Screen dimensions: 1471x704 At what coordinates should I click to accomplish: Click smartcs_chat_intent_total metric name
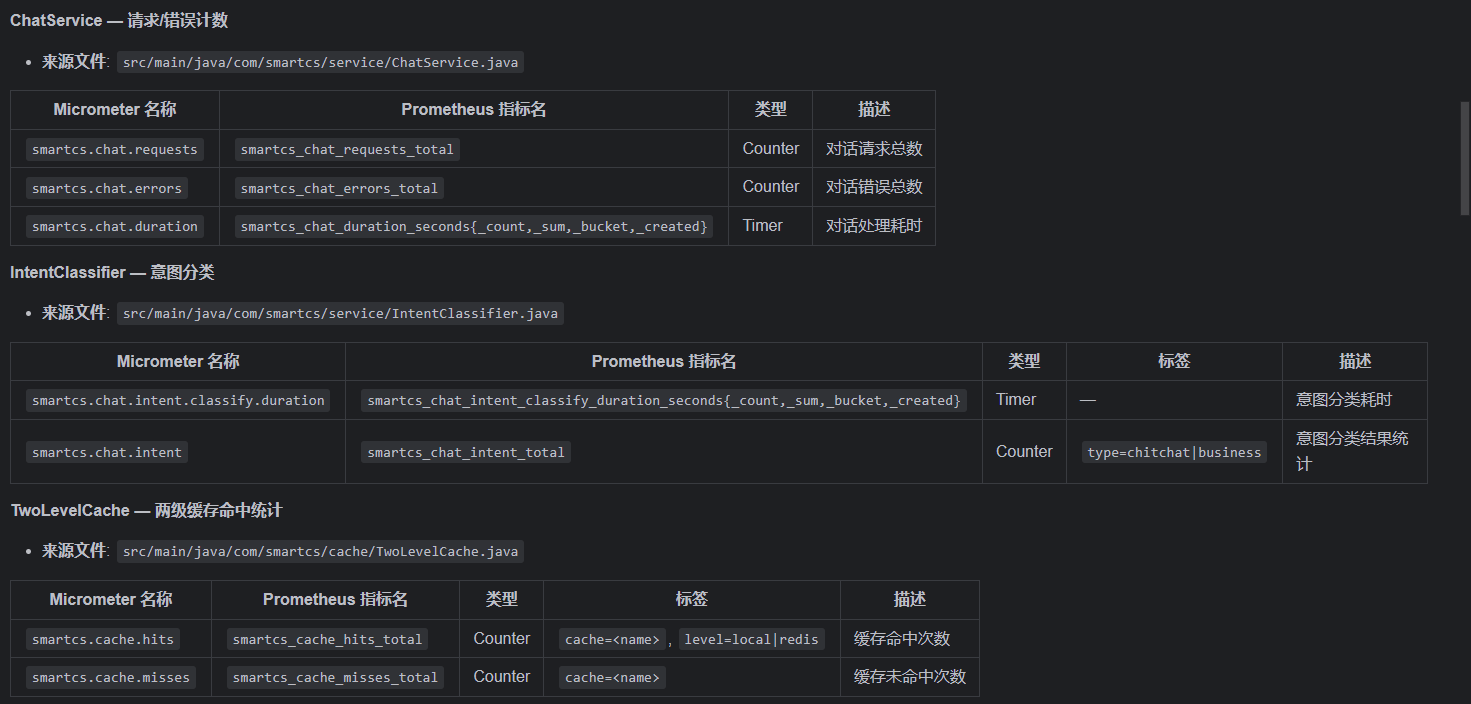[x=466, y=452]
